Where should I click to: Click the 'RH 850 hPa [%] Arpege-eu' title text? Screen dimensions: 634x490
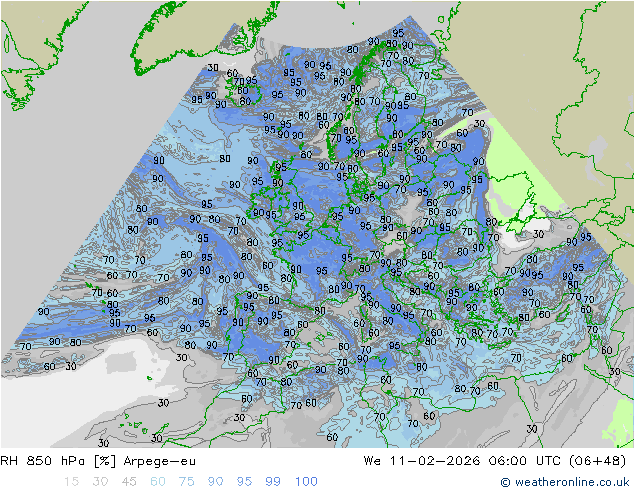98,461
